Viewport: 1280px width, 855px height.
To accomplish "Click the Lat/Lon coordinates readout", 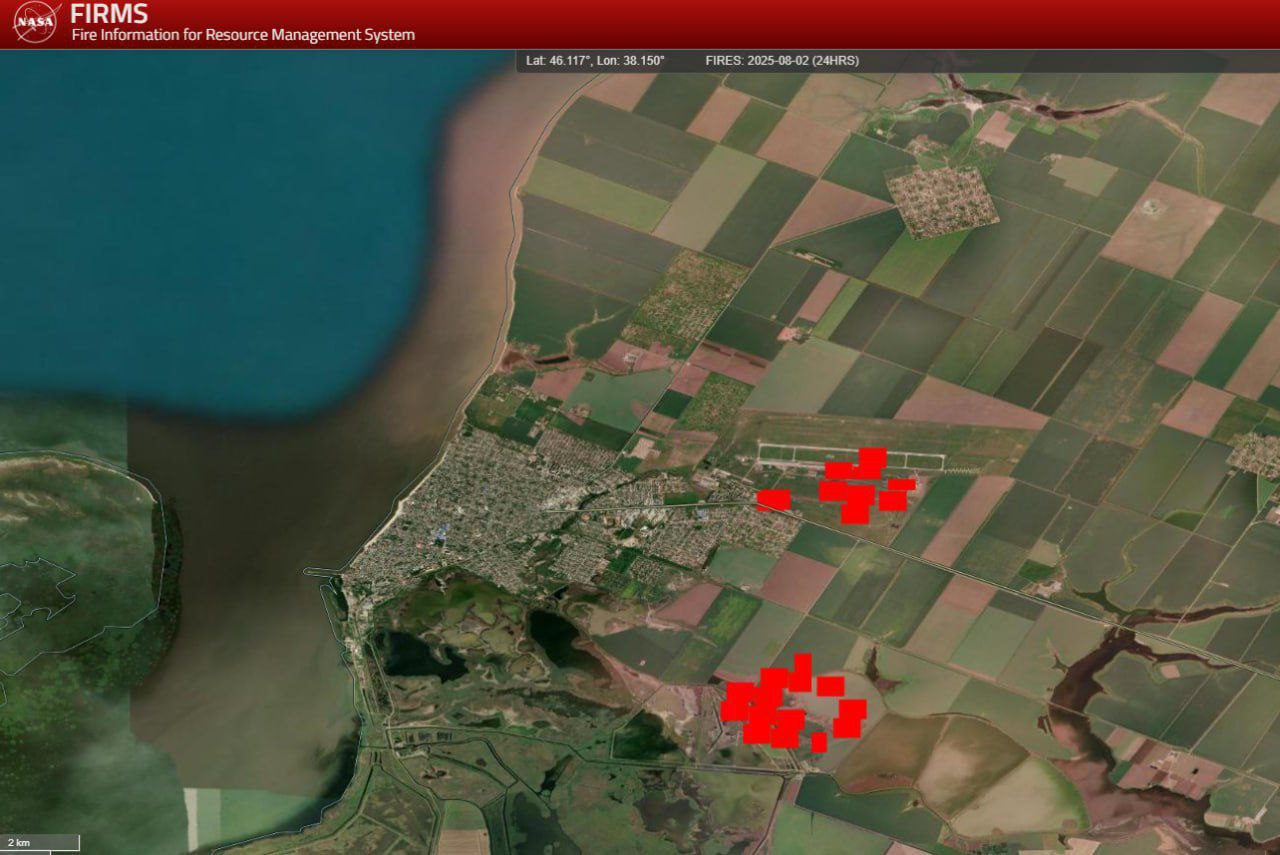I will pos(595,61).
